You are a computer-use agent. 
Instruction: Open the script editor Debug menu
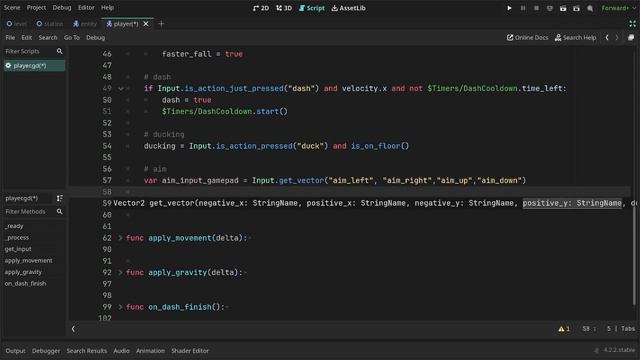point(96,38)
